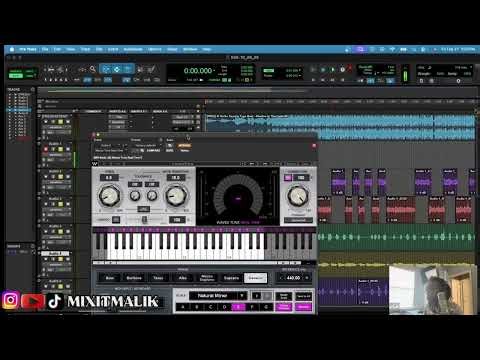Record-enable the Audio 1 track
This screenshot has width=480, height=360.
click(46, 149)
